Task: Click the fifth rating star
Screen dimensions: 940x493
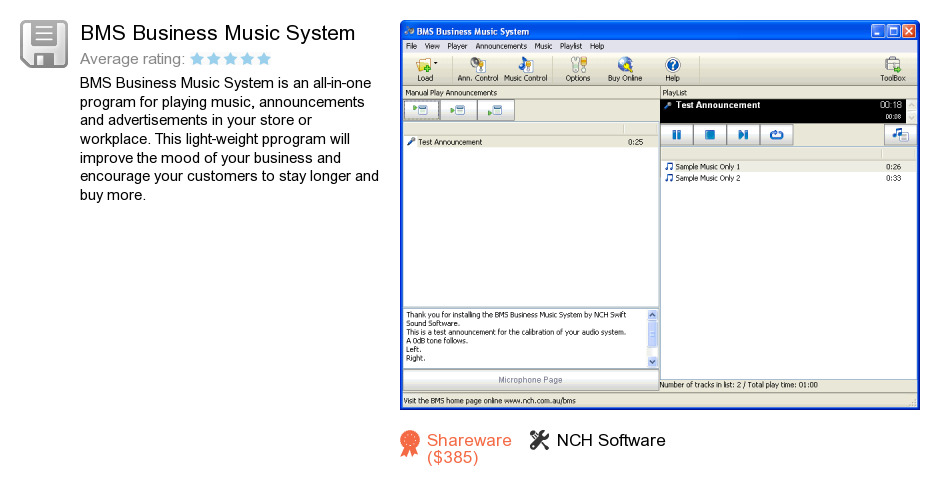Action: (x=264, y=59)
